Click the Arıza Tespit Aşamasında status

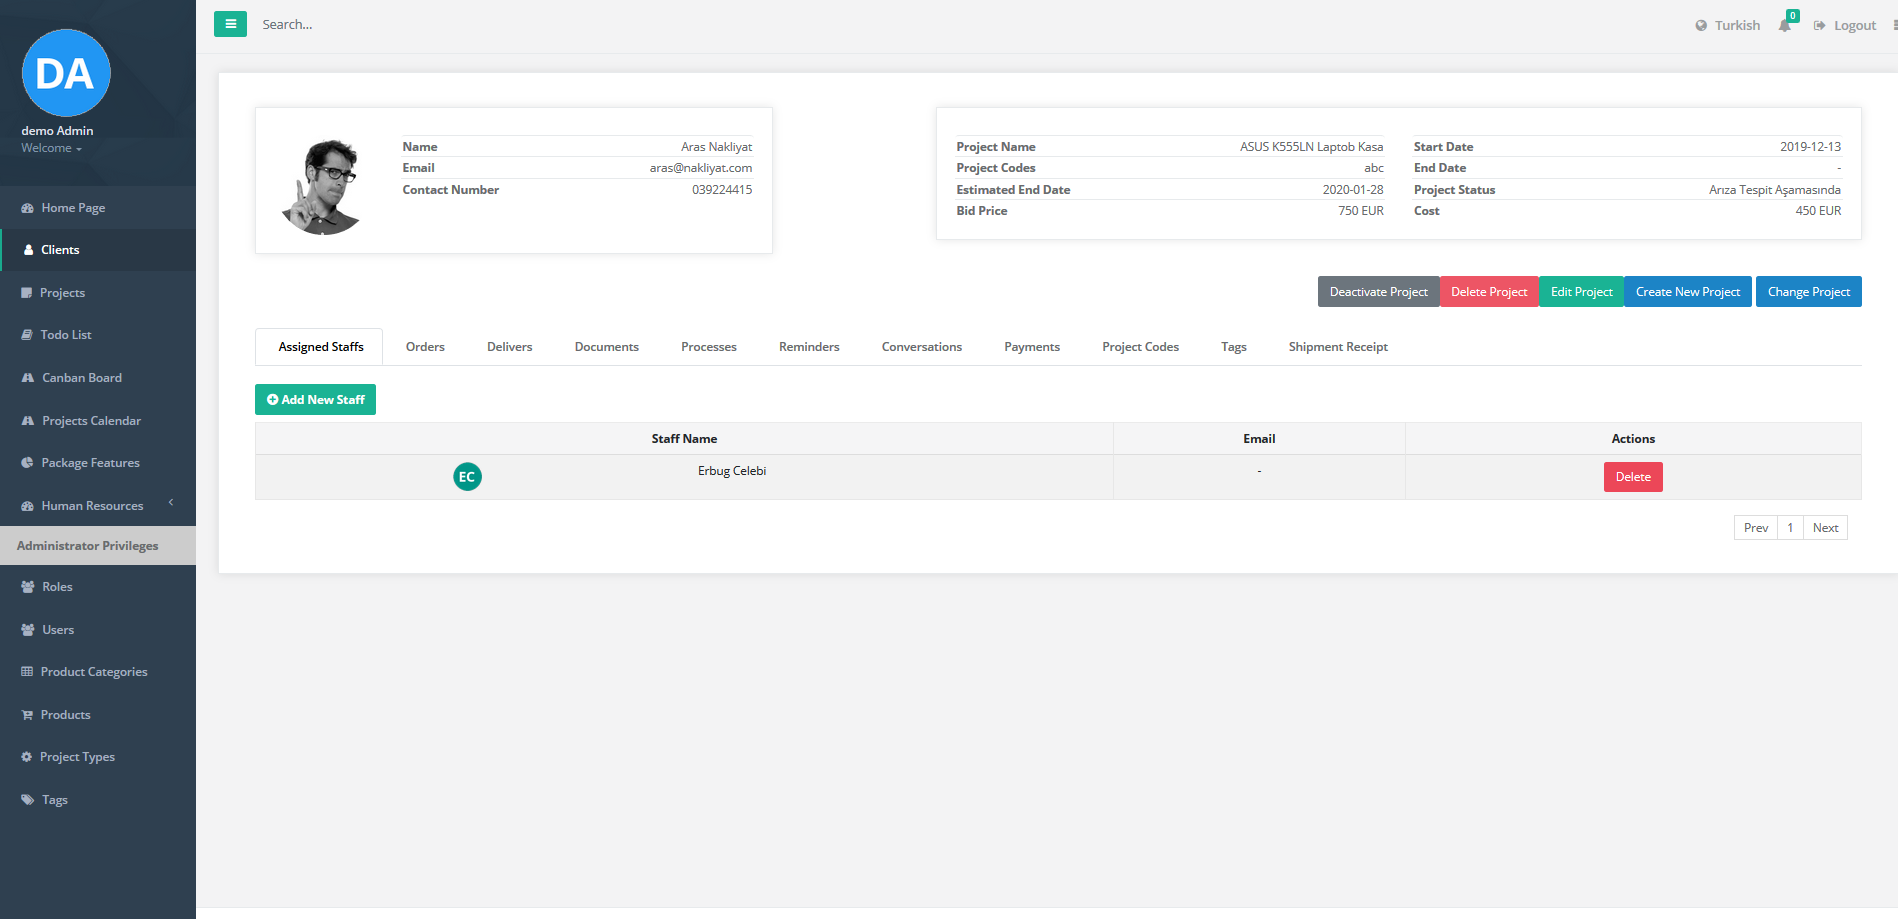pos(1774,190)
